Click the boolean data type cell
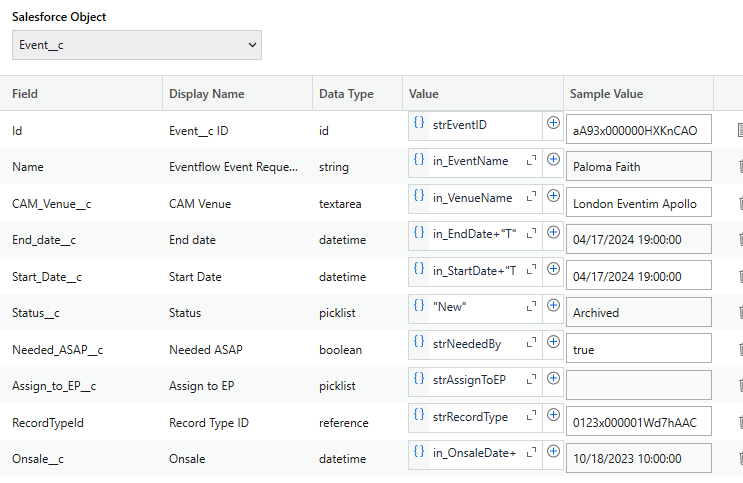 tap(340, 350)
